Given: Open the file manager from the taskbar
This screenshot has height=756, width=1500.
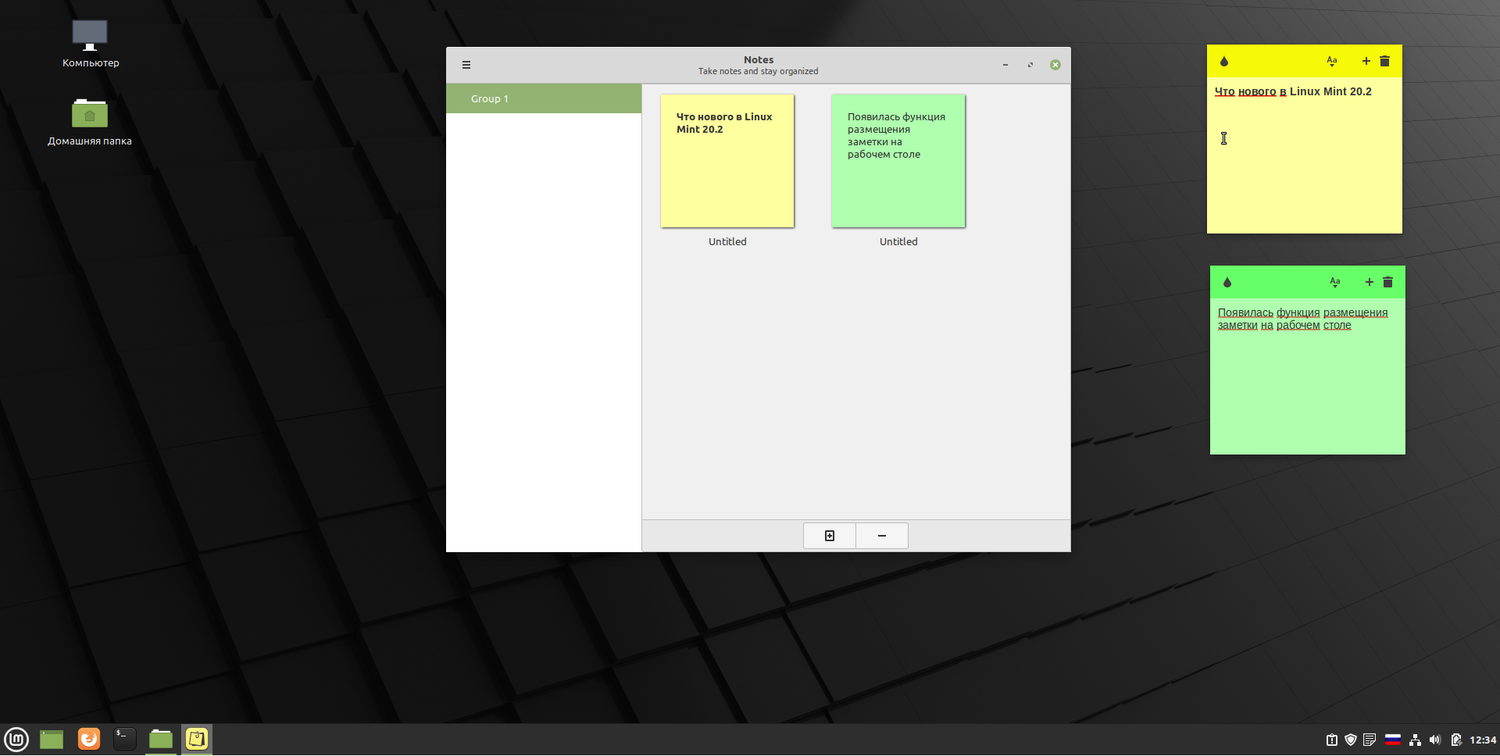Looking at the screenshot, I should (161, 739).
